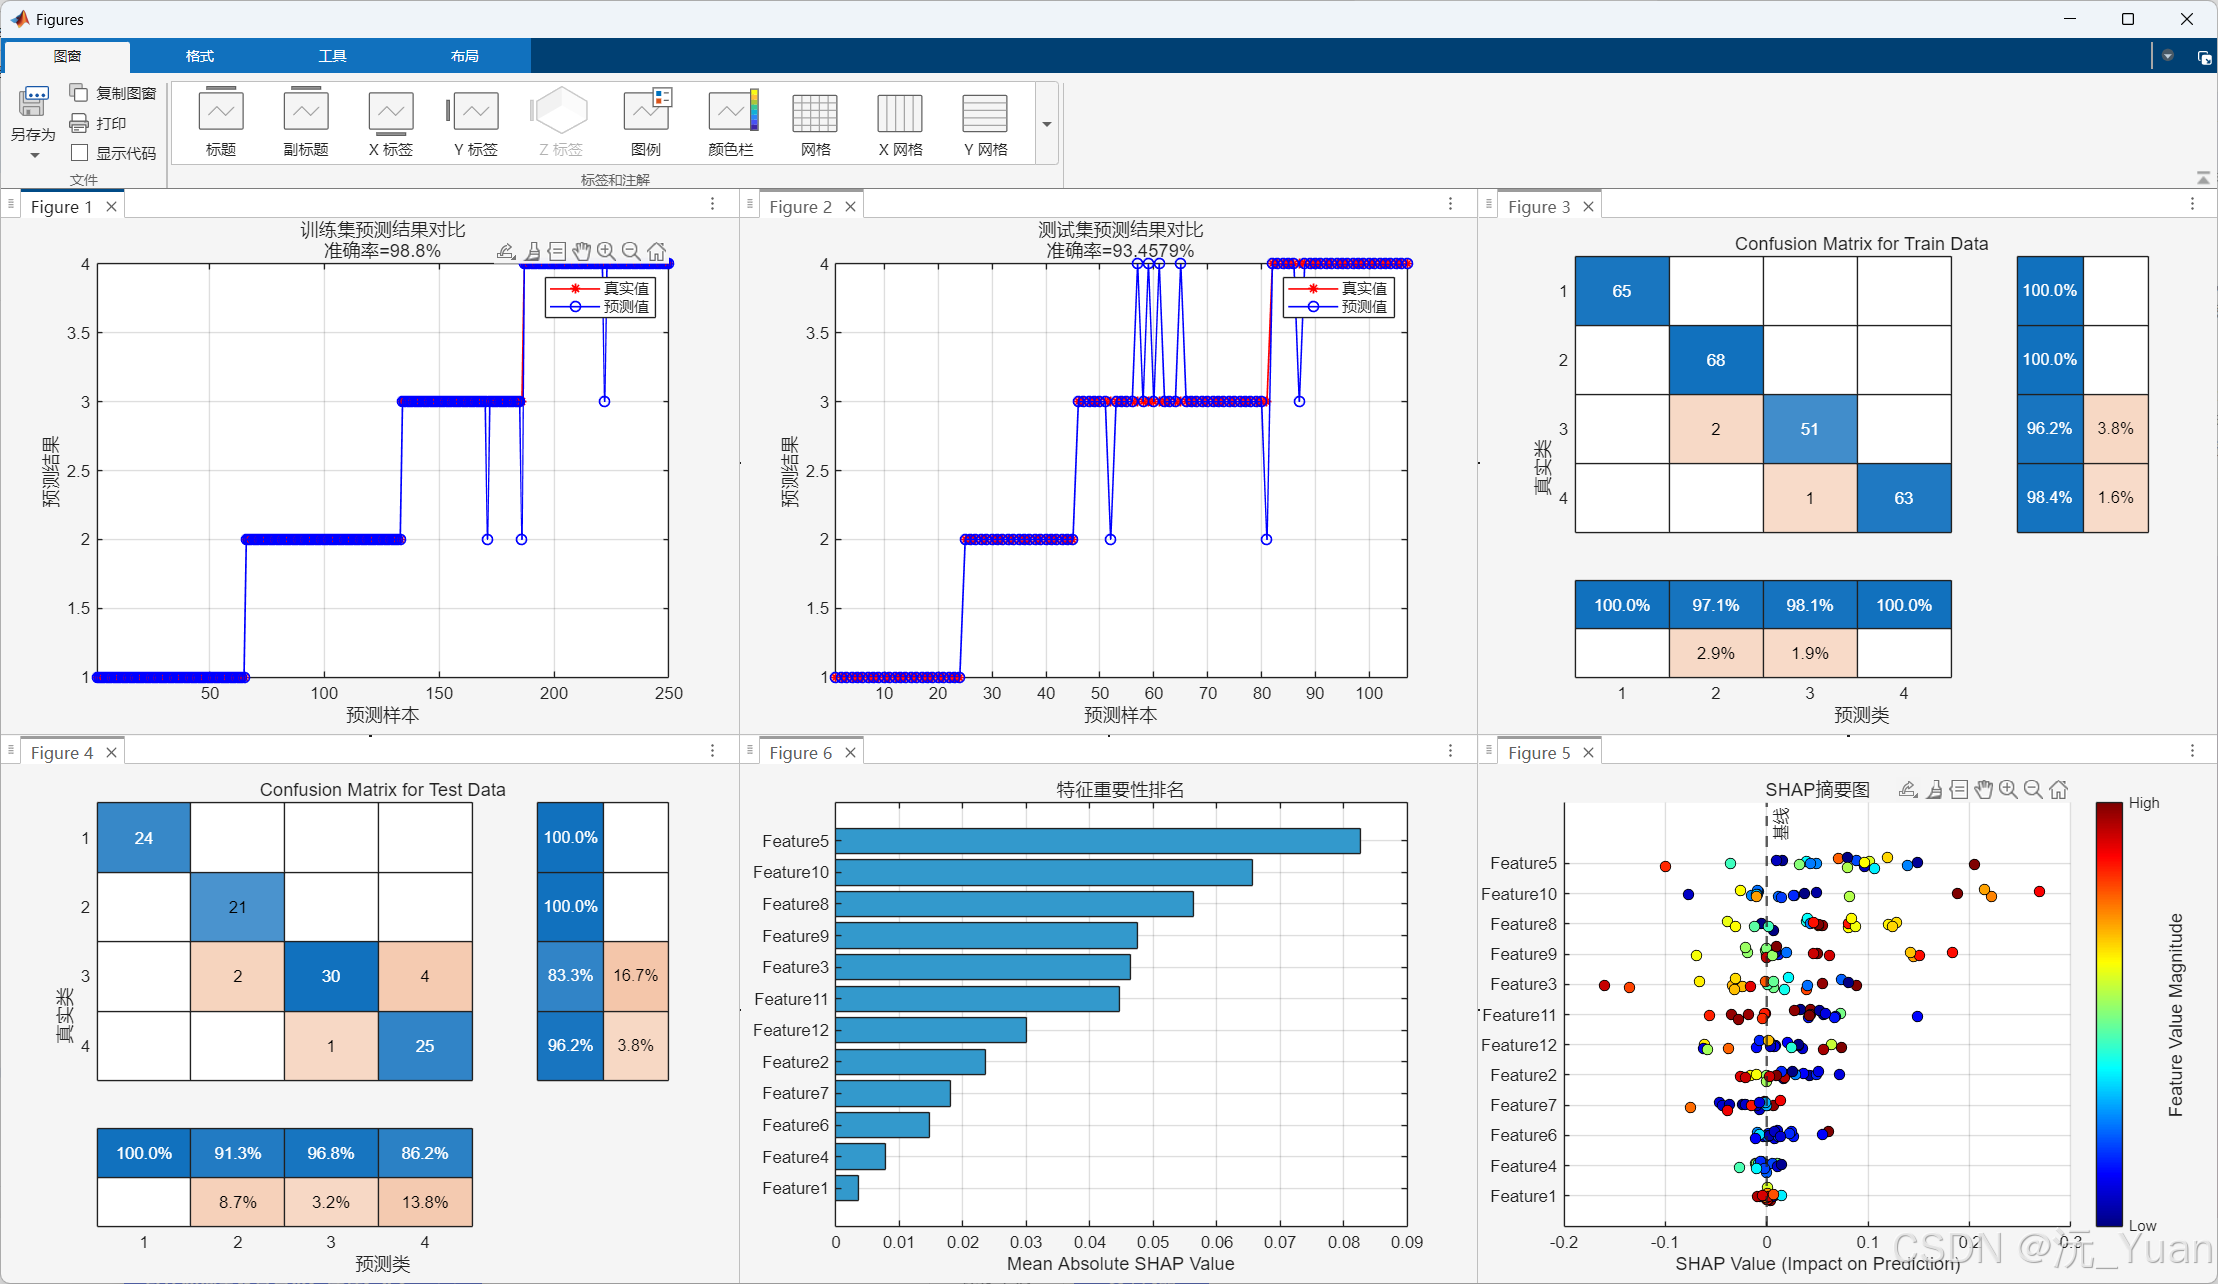Click the 打印 print button
Viewport: 2218px width, 1284px height.
coord(98,123)
